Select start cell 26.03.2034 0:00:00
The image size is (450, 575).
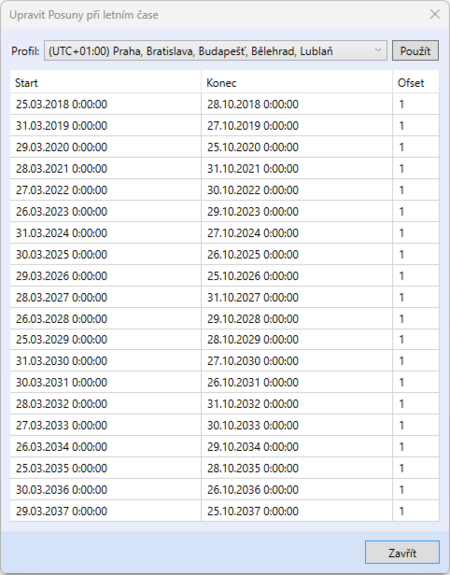coord(105,447)
